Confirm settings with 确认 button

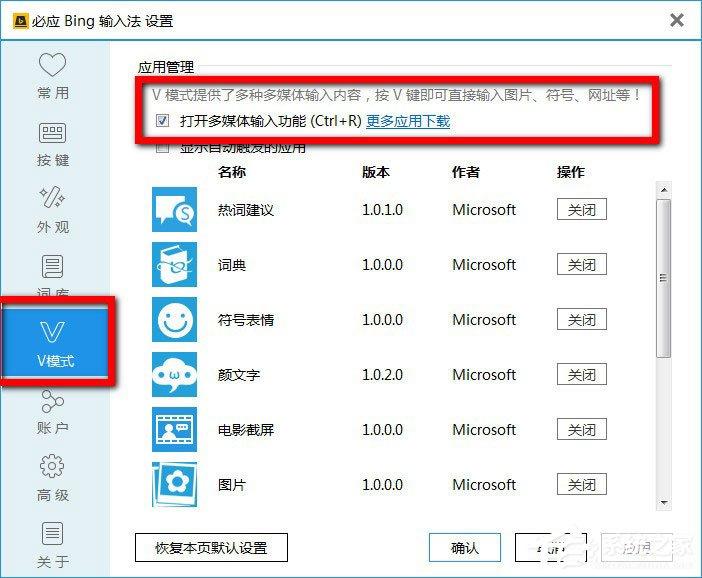[x=465, y=548]
